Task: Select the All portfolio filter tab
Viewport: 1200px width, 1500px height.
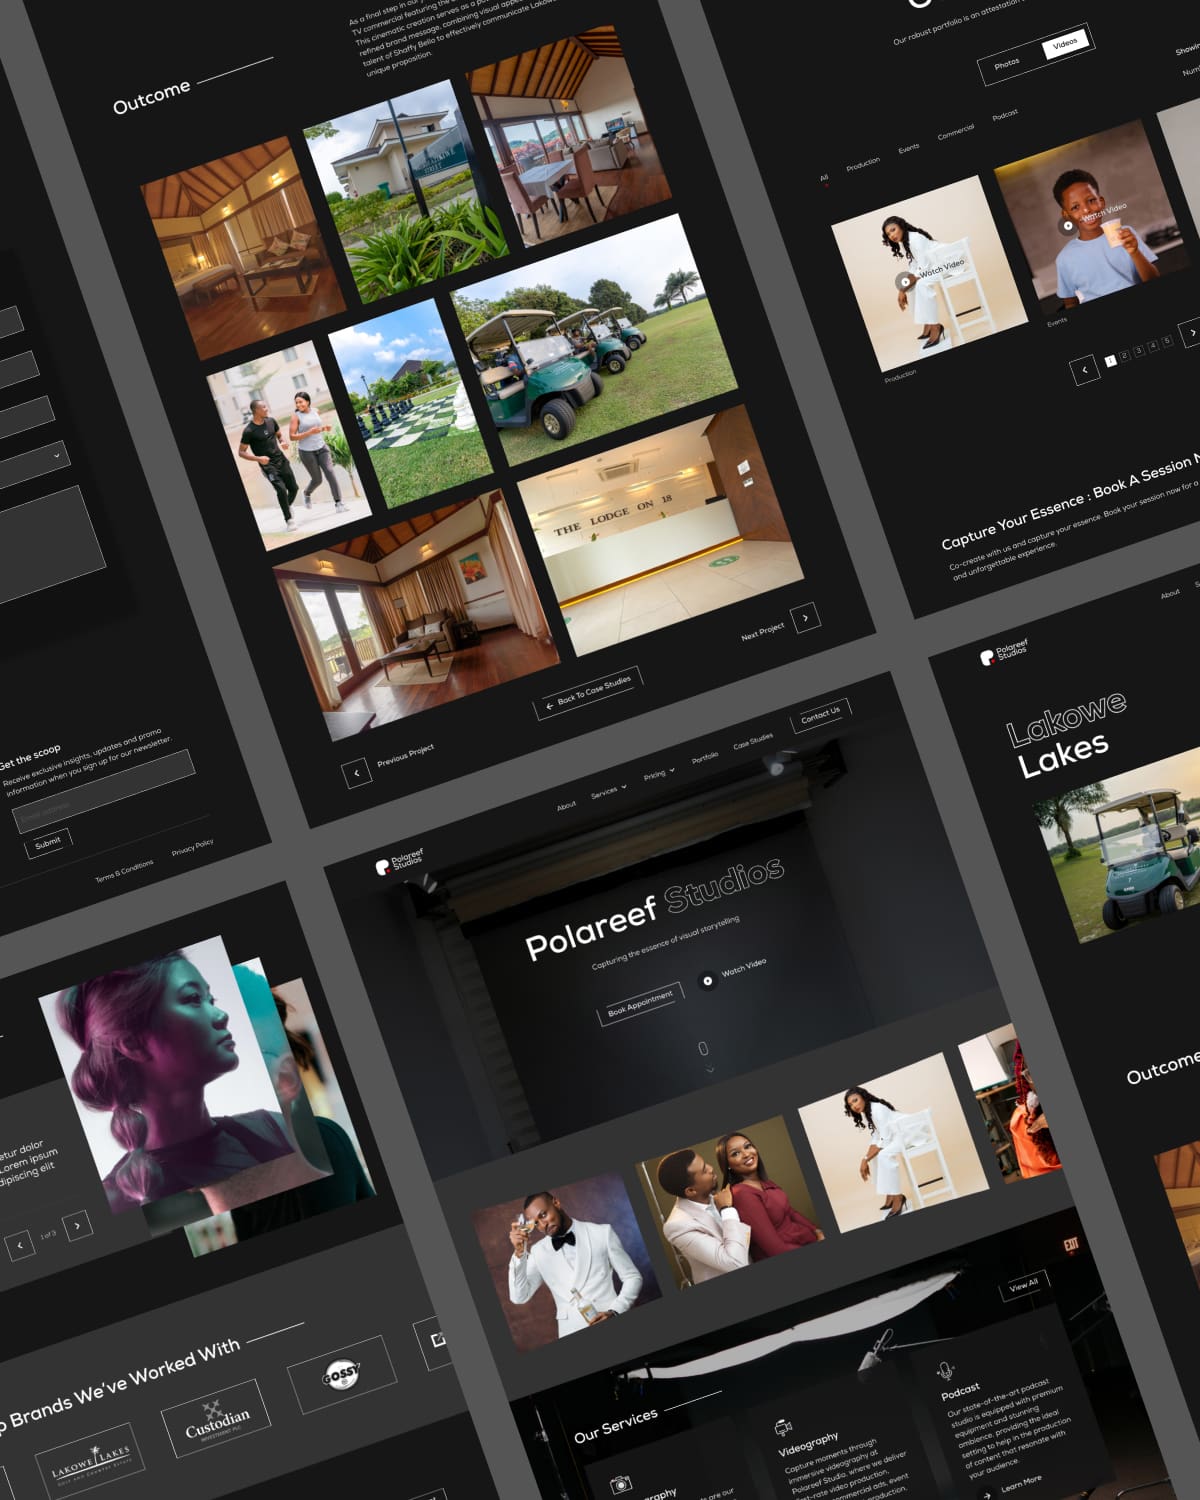Action: point(824,178)
